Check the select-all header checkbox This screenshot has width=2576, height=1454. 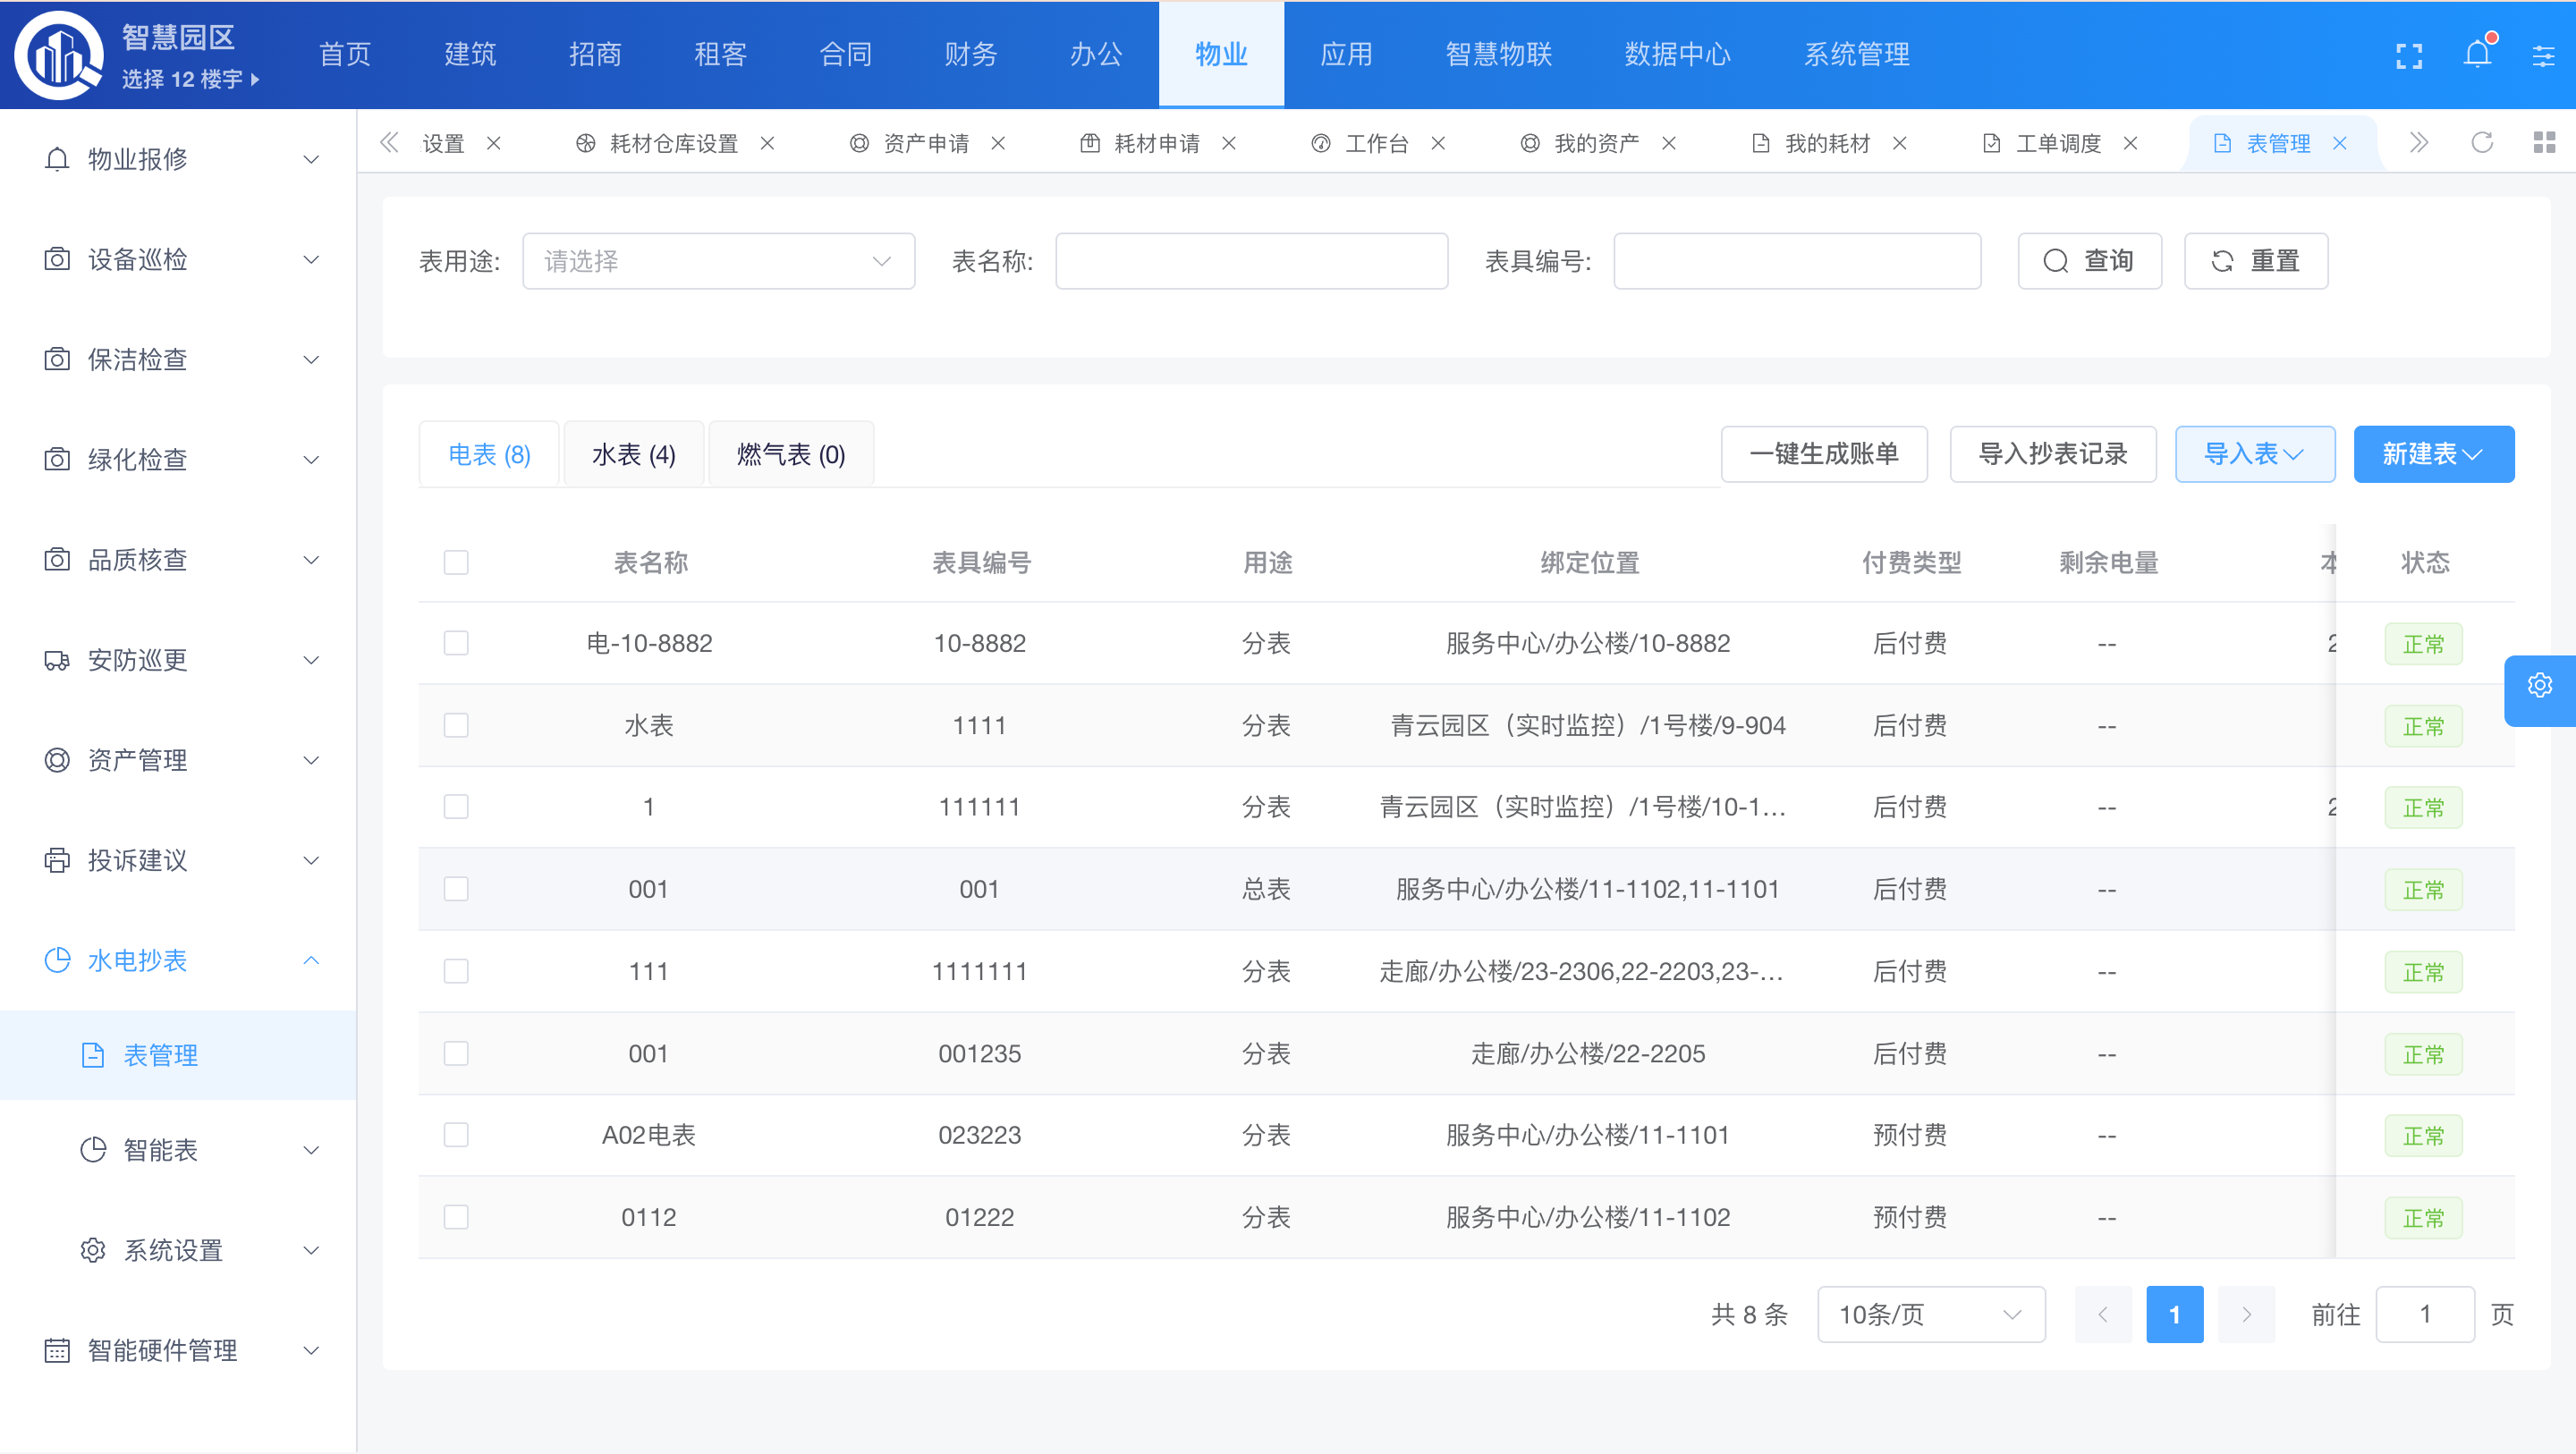(x=456, y=563)
